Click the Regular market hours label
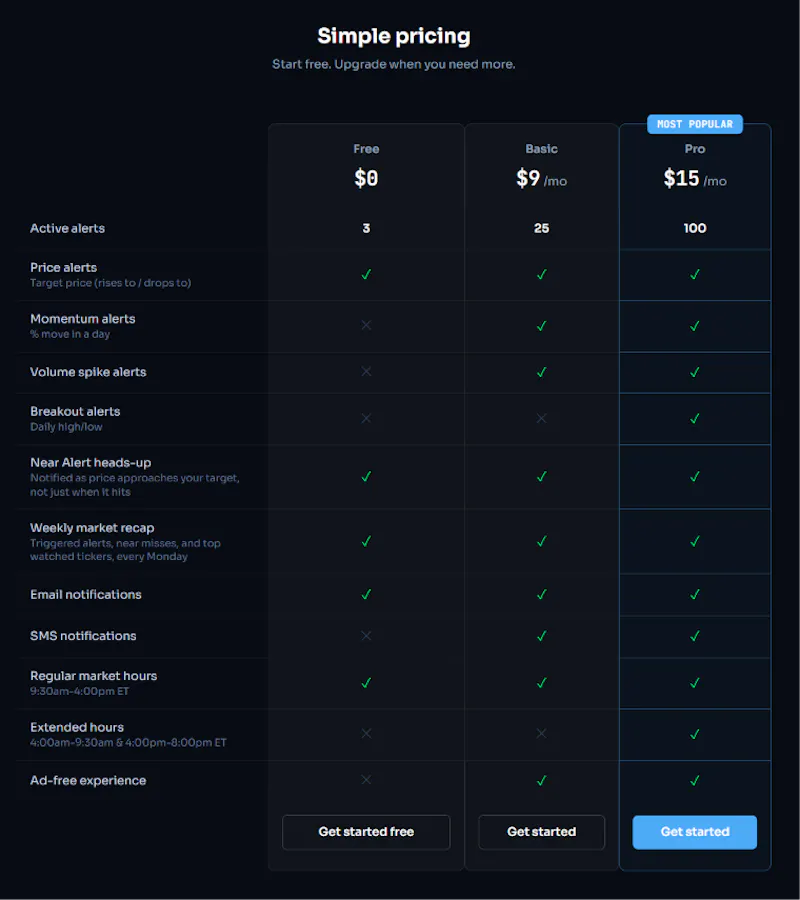Viewport: 800px width, 900px height. [x=94, y=676]
